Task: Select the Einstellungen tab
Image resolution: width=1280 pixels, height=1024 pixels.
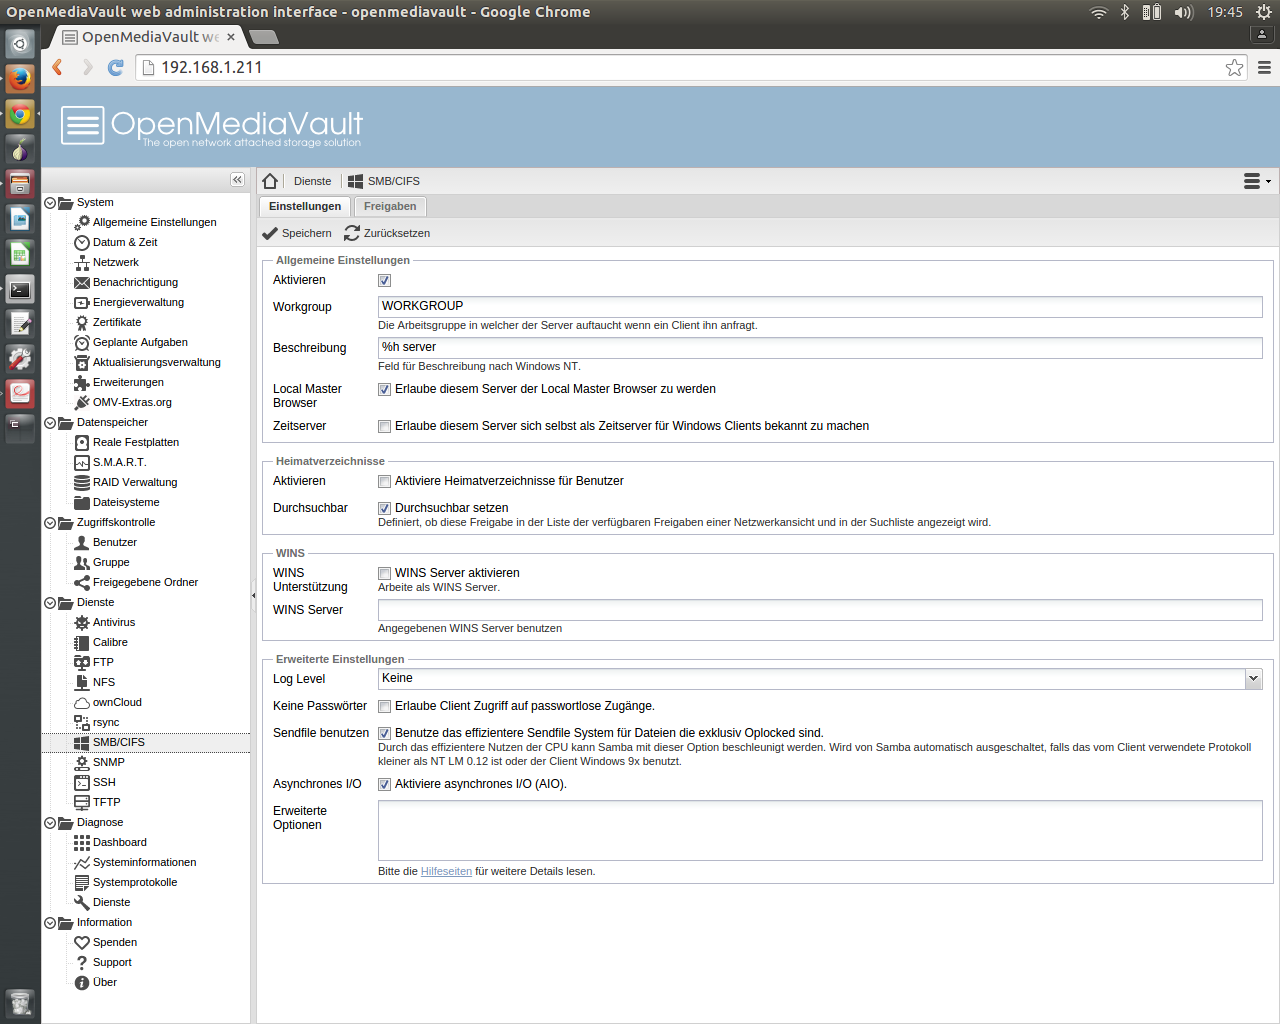Action: point(305,206)
